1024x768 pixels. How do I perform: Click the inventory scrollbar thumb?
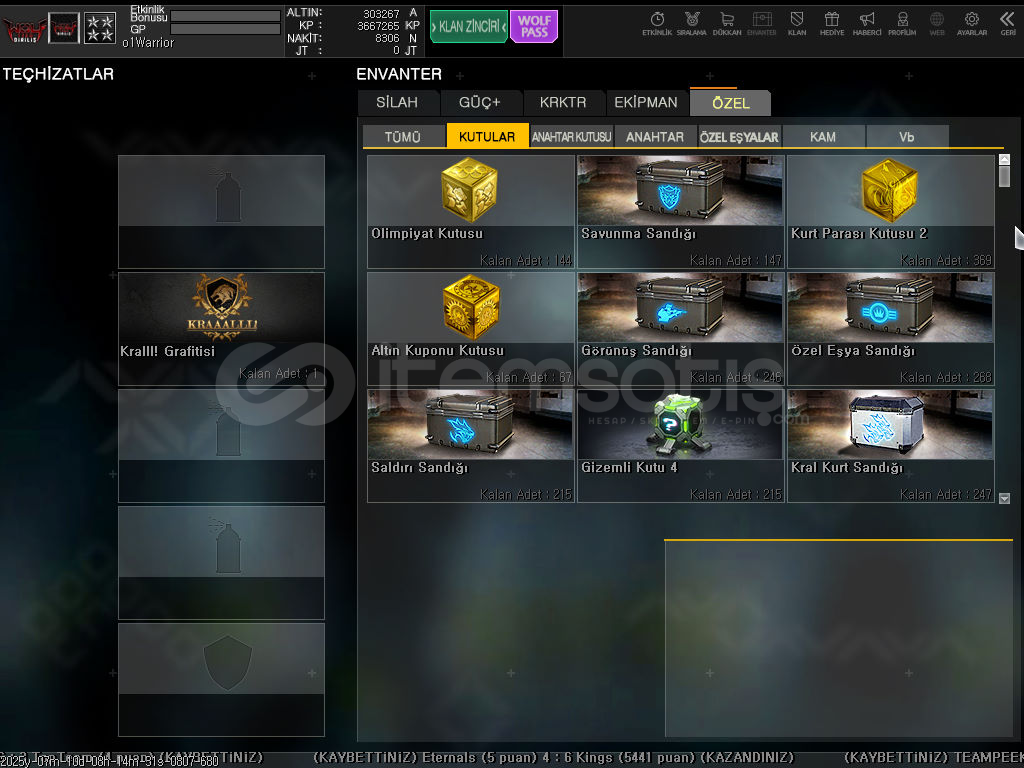(x=1004, y=176)
